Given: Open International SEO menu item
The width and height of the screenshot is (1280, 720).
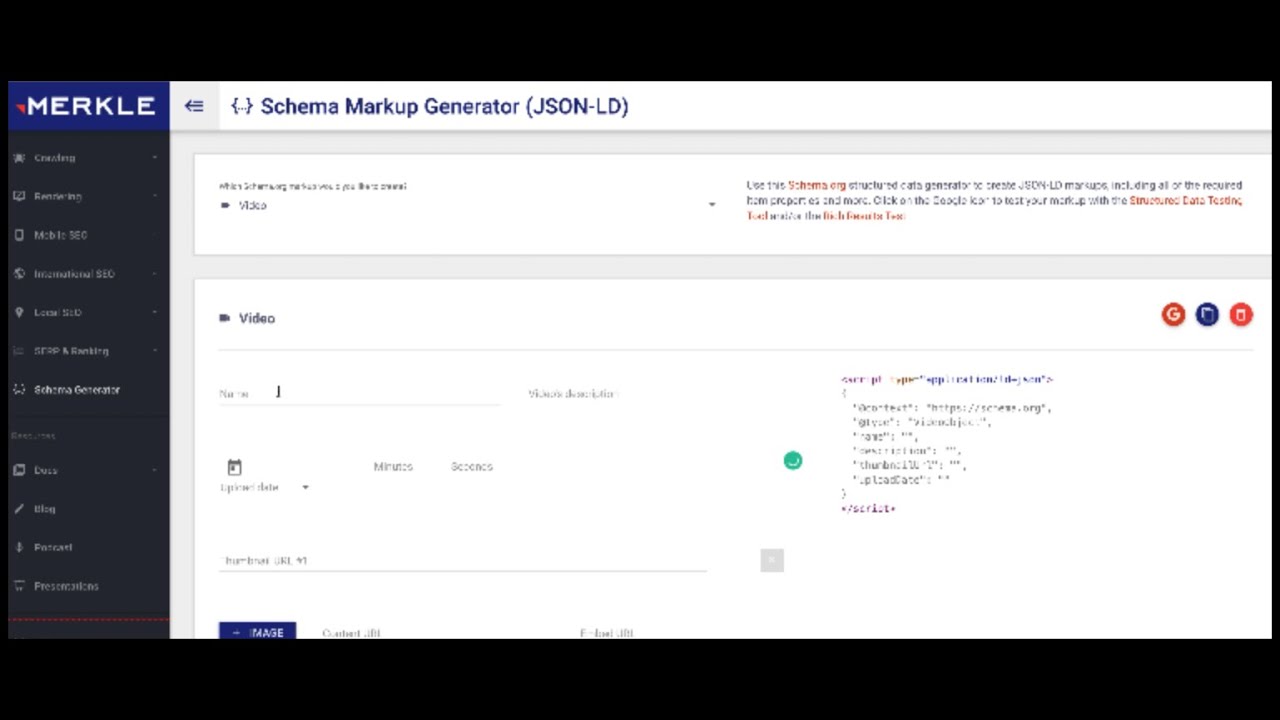Looking at the screenshot, I should [89, 274].
